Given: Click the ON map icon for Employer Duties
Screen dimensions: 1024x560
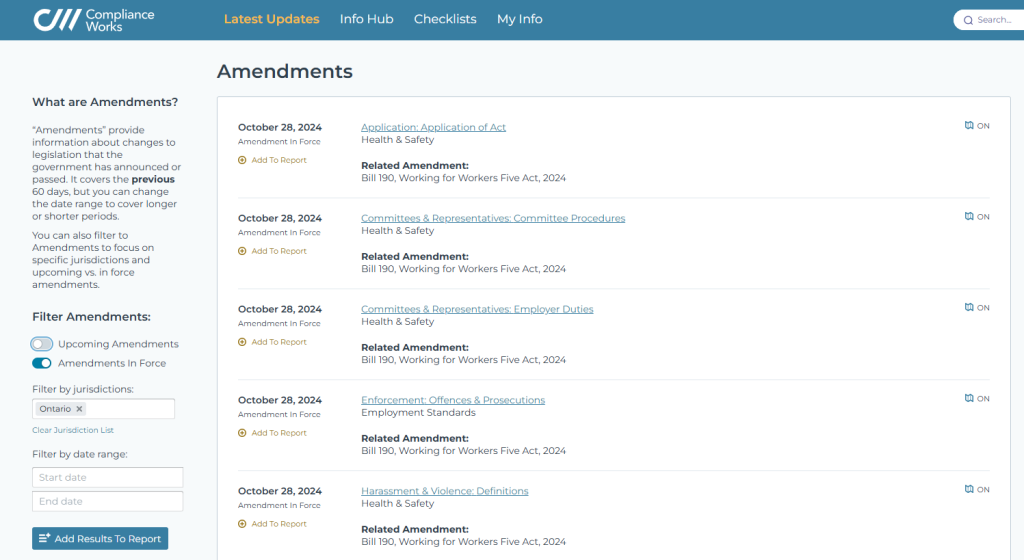Looking at the screenshot, I should point(969,307).
